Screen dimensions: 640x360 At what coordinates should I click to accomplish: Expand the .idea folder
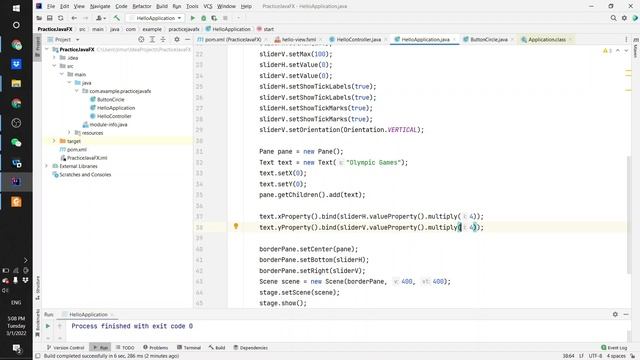click(x=54, y=58)
